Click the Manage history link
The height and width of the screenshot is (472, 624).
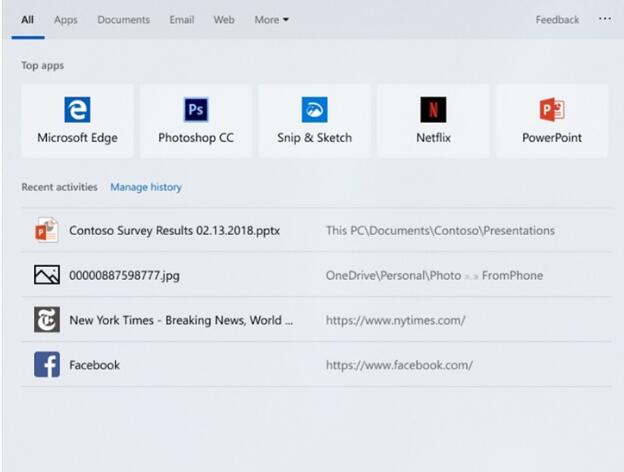(146, 187)
